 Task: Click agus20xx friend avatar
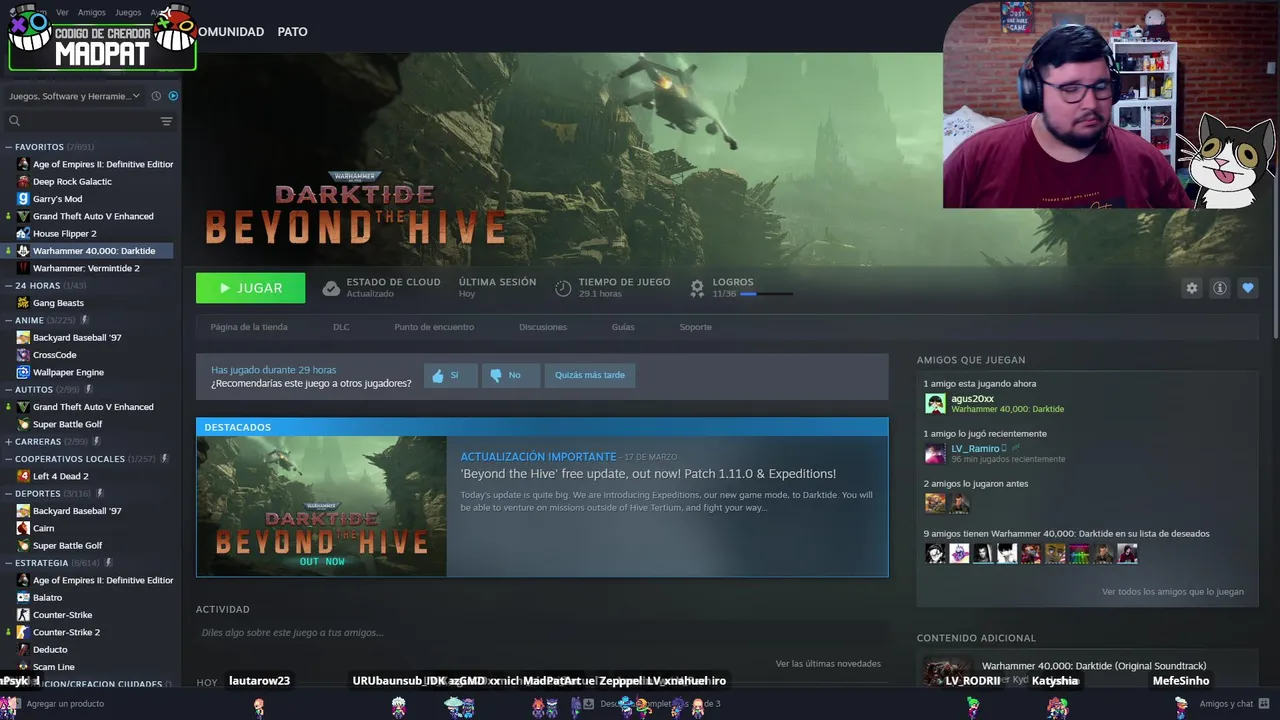click(935, 403)
